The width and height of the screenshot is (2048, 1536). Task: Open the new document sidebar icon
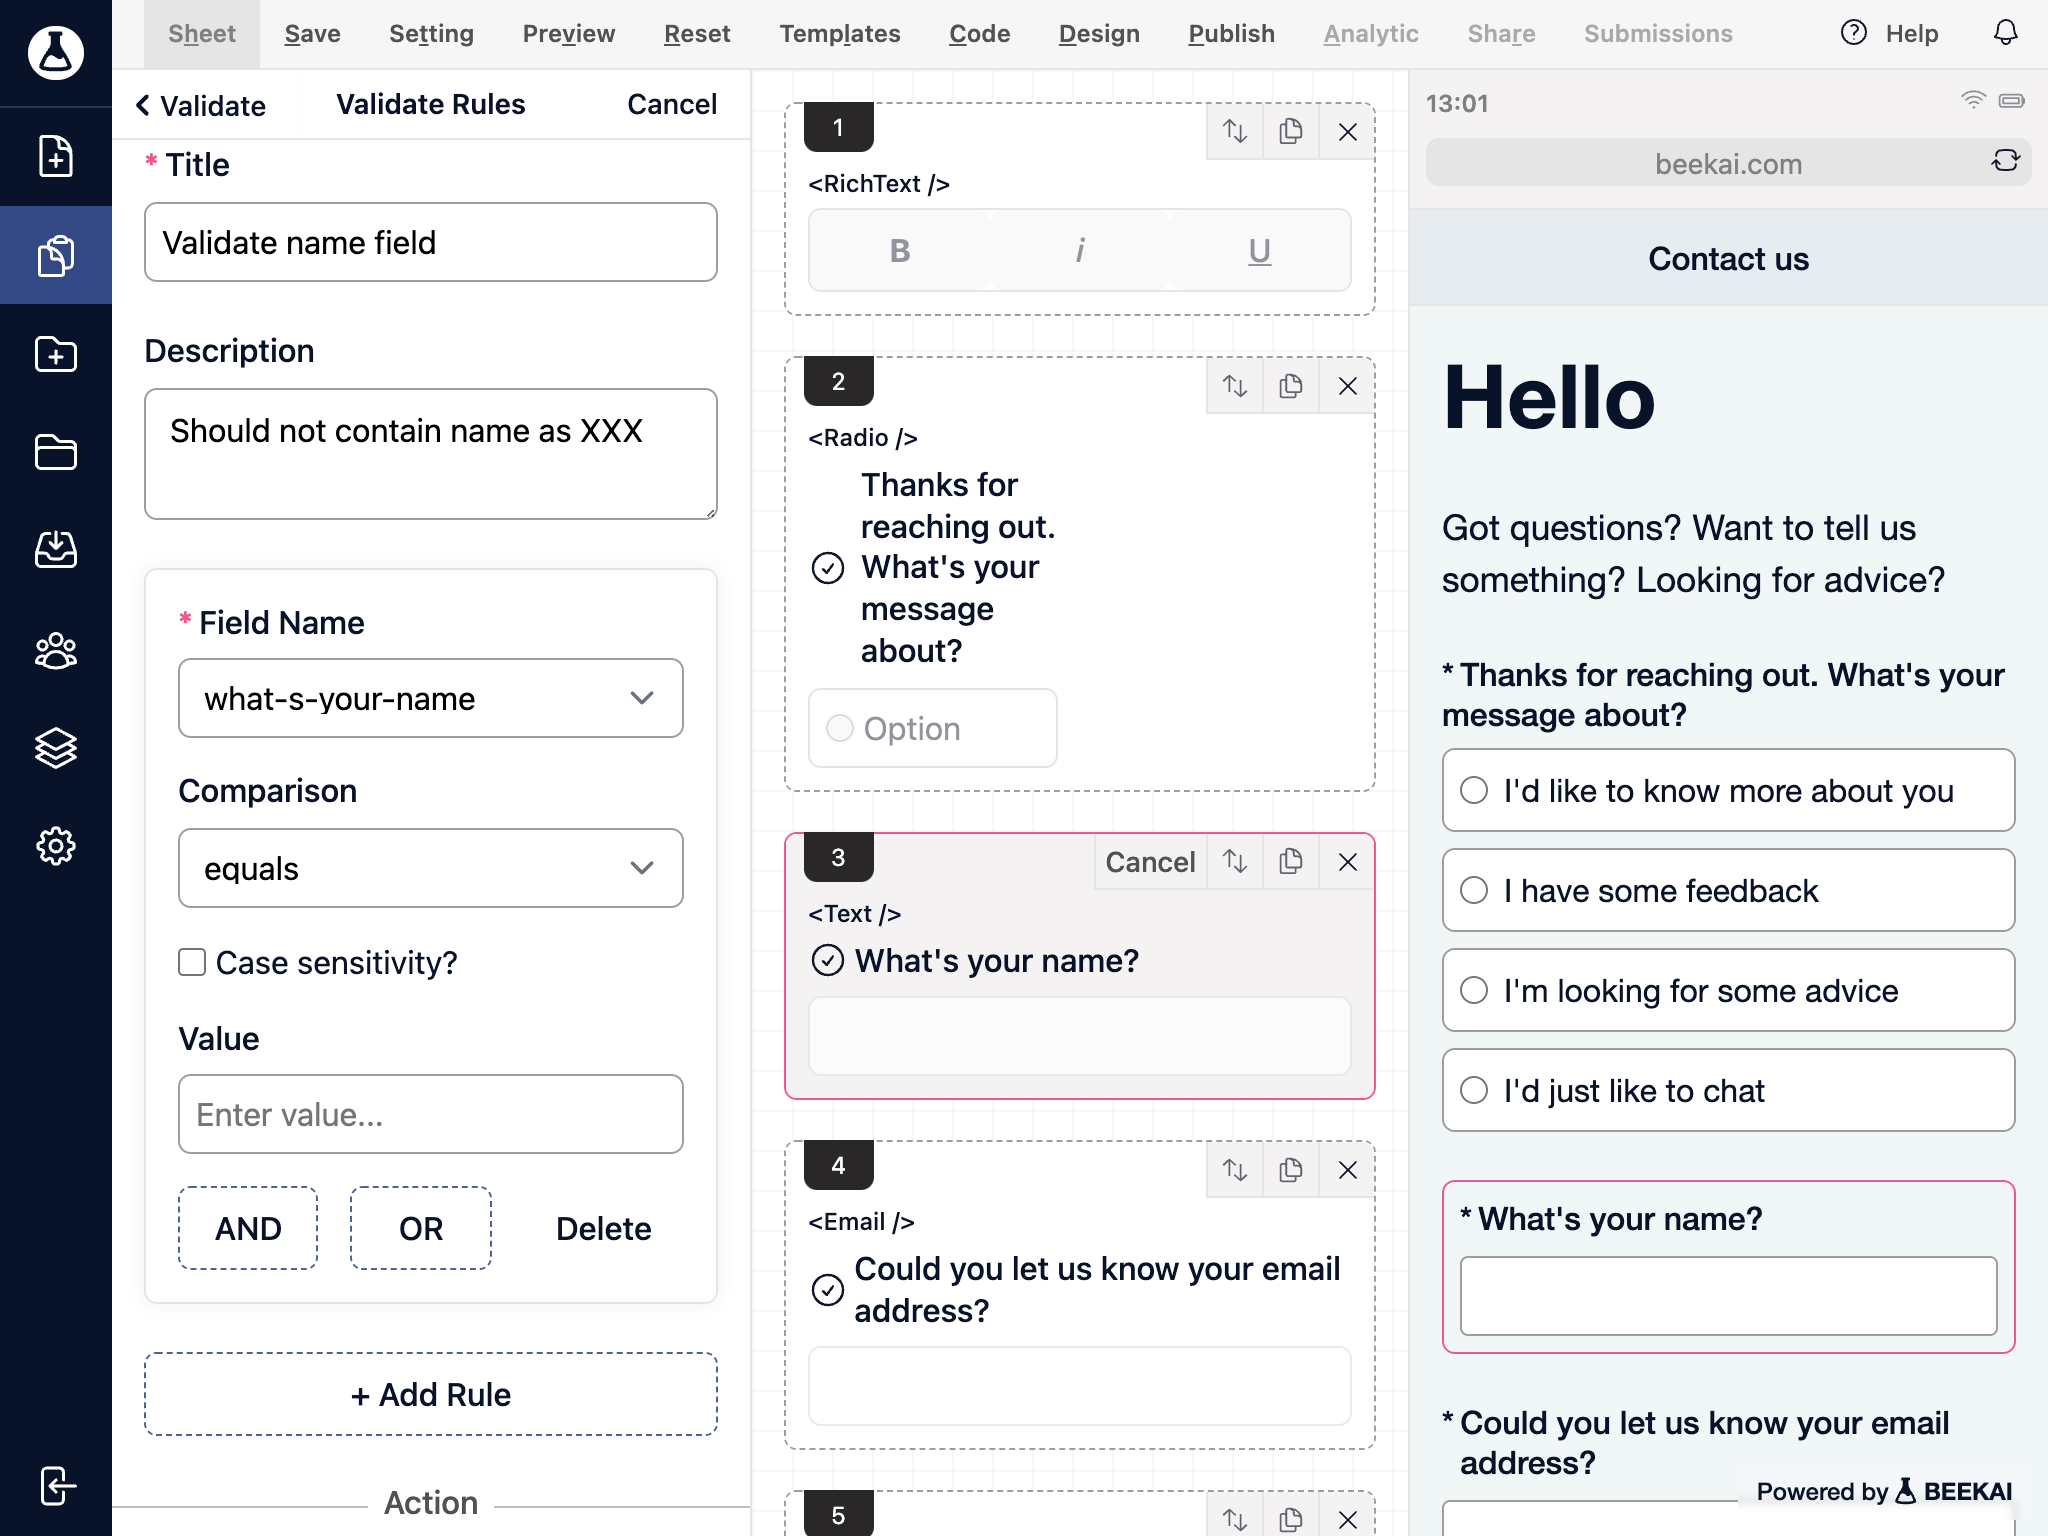56,156
